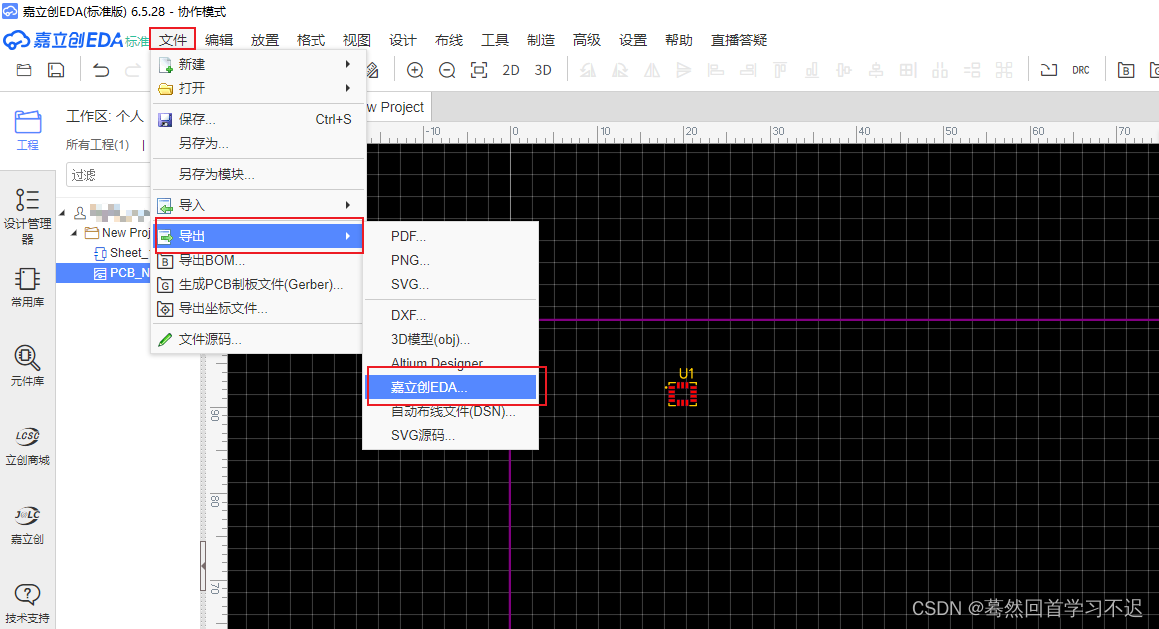This screenshot has height=629, width=1159.
Task: Open the 嘉立创 JLC sidebar item
Action: pyautogui.click(x=27, y=525)
